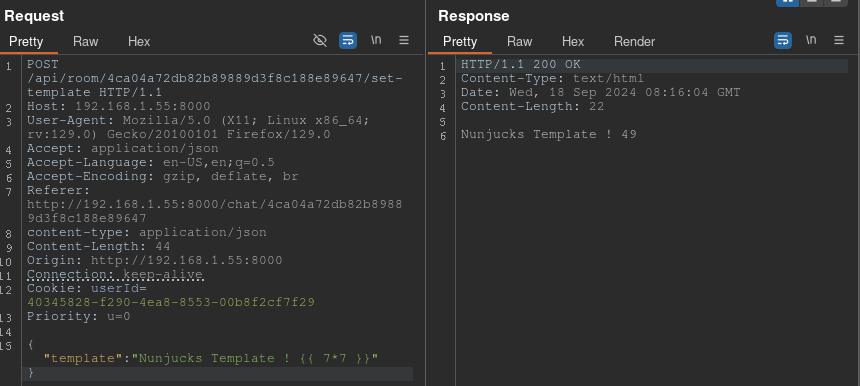The height and width of the screenshot is (386, 860).
Task: Toggle word wrap in the Response panel
Action: click(783, 41)
